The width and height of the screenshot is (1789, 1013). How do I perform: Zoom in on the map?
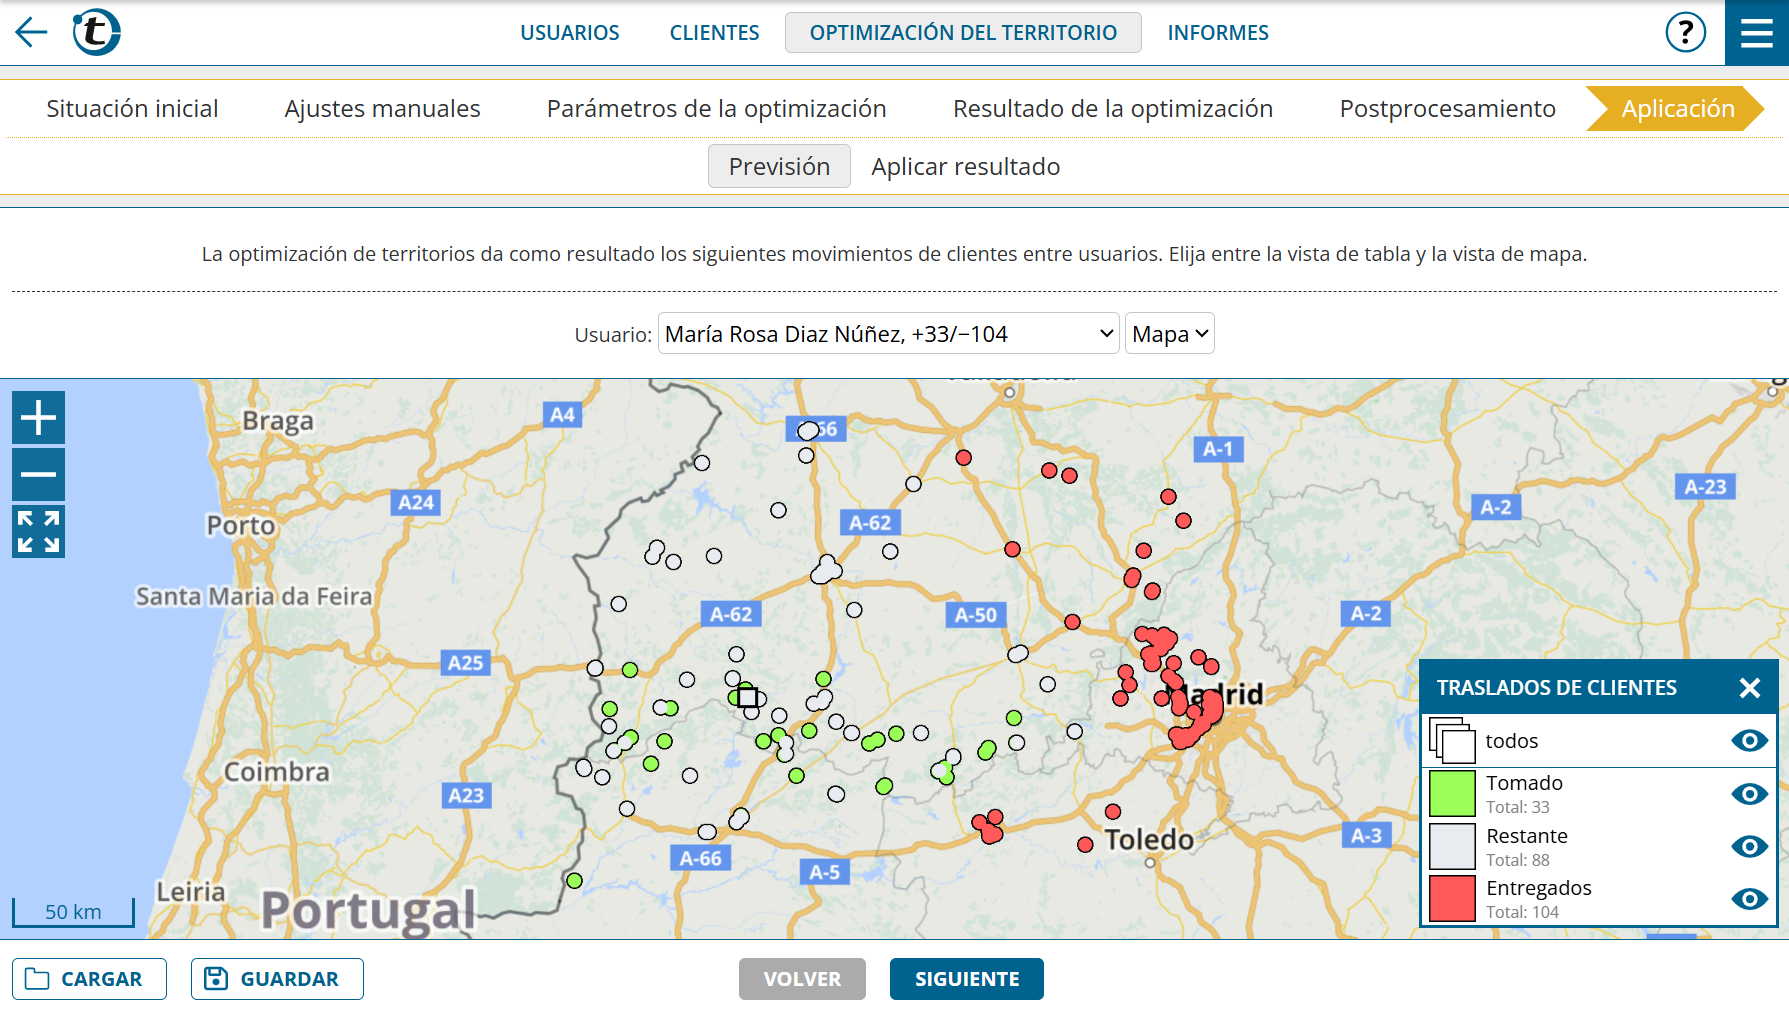click(x=38, y=417)
